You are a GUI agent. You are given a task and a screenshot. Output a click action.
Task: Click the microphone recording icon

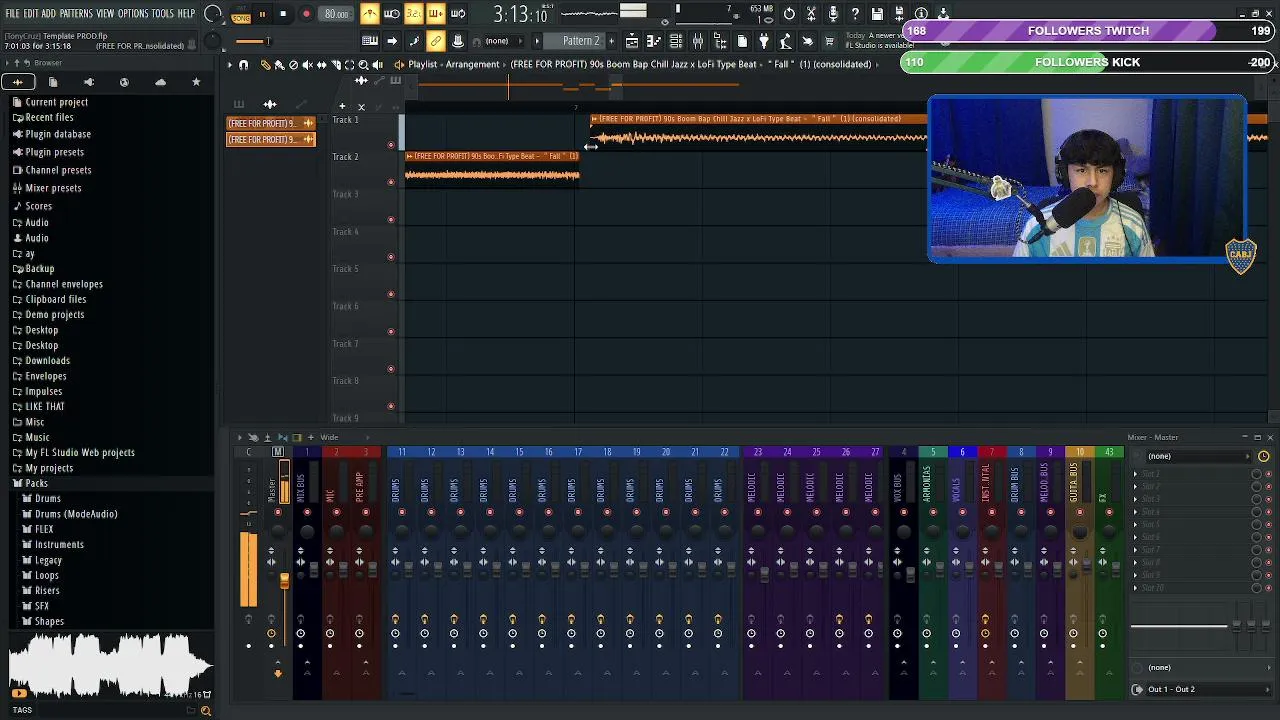(833, 14)
